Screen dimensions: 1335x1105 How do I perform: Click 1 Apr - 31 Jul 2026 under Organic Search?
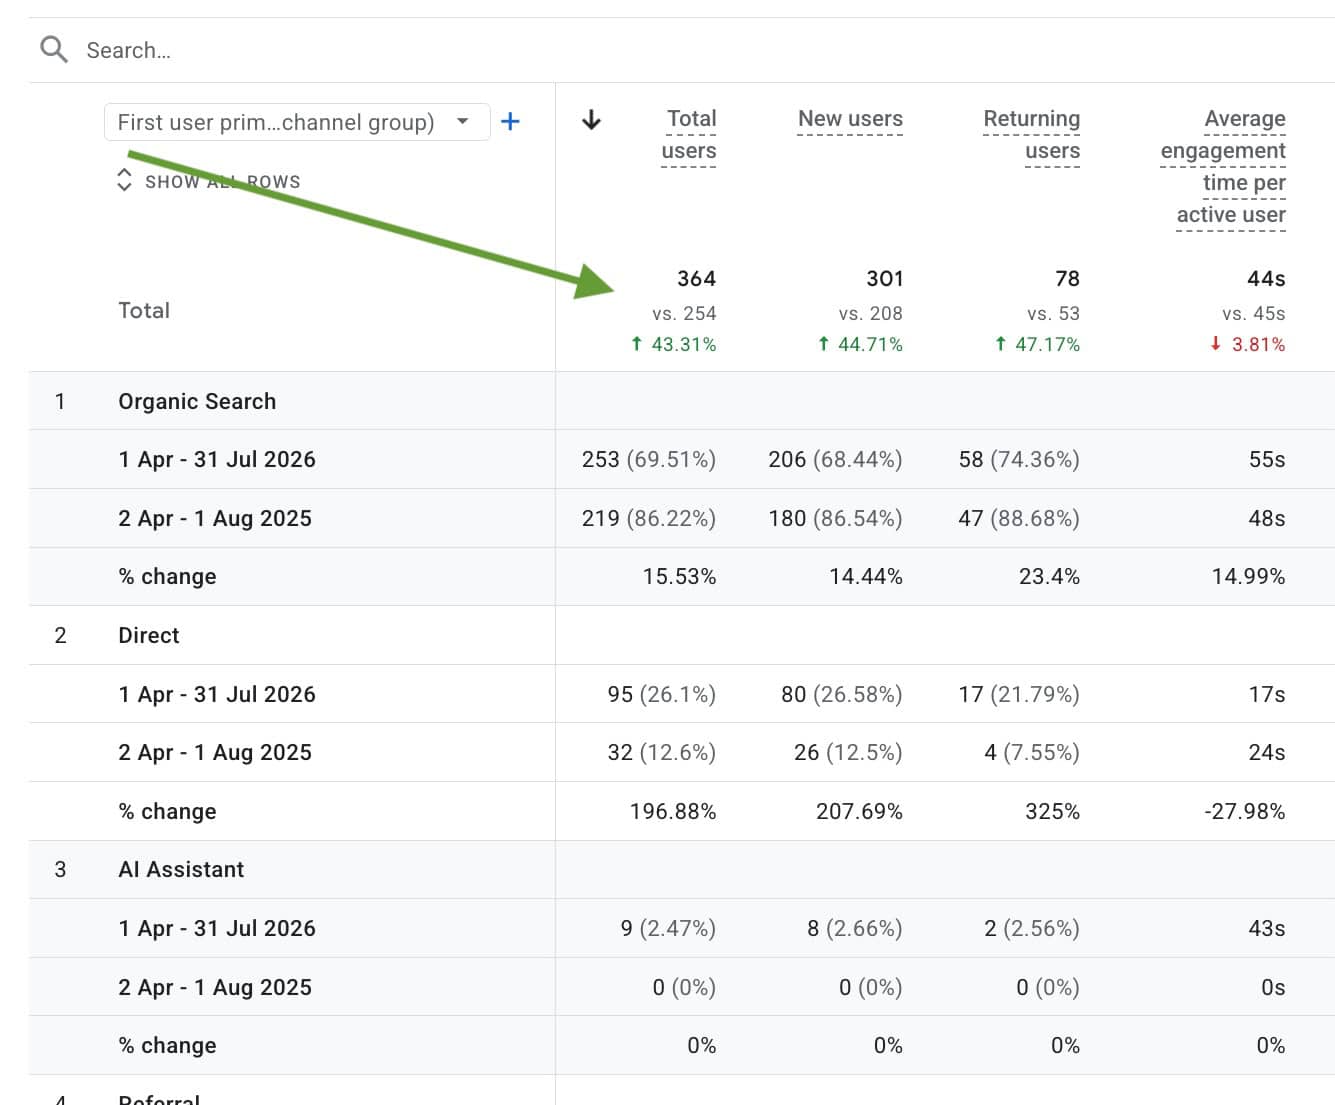217,459
